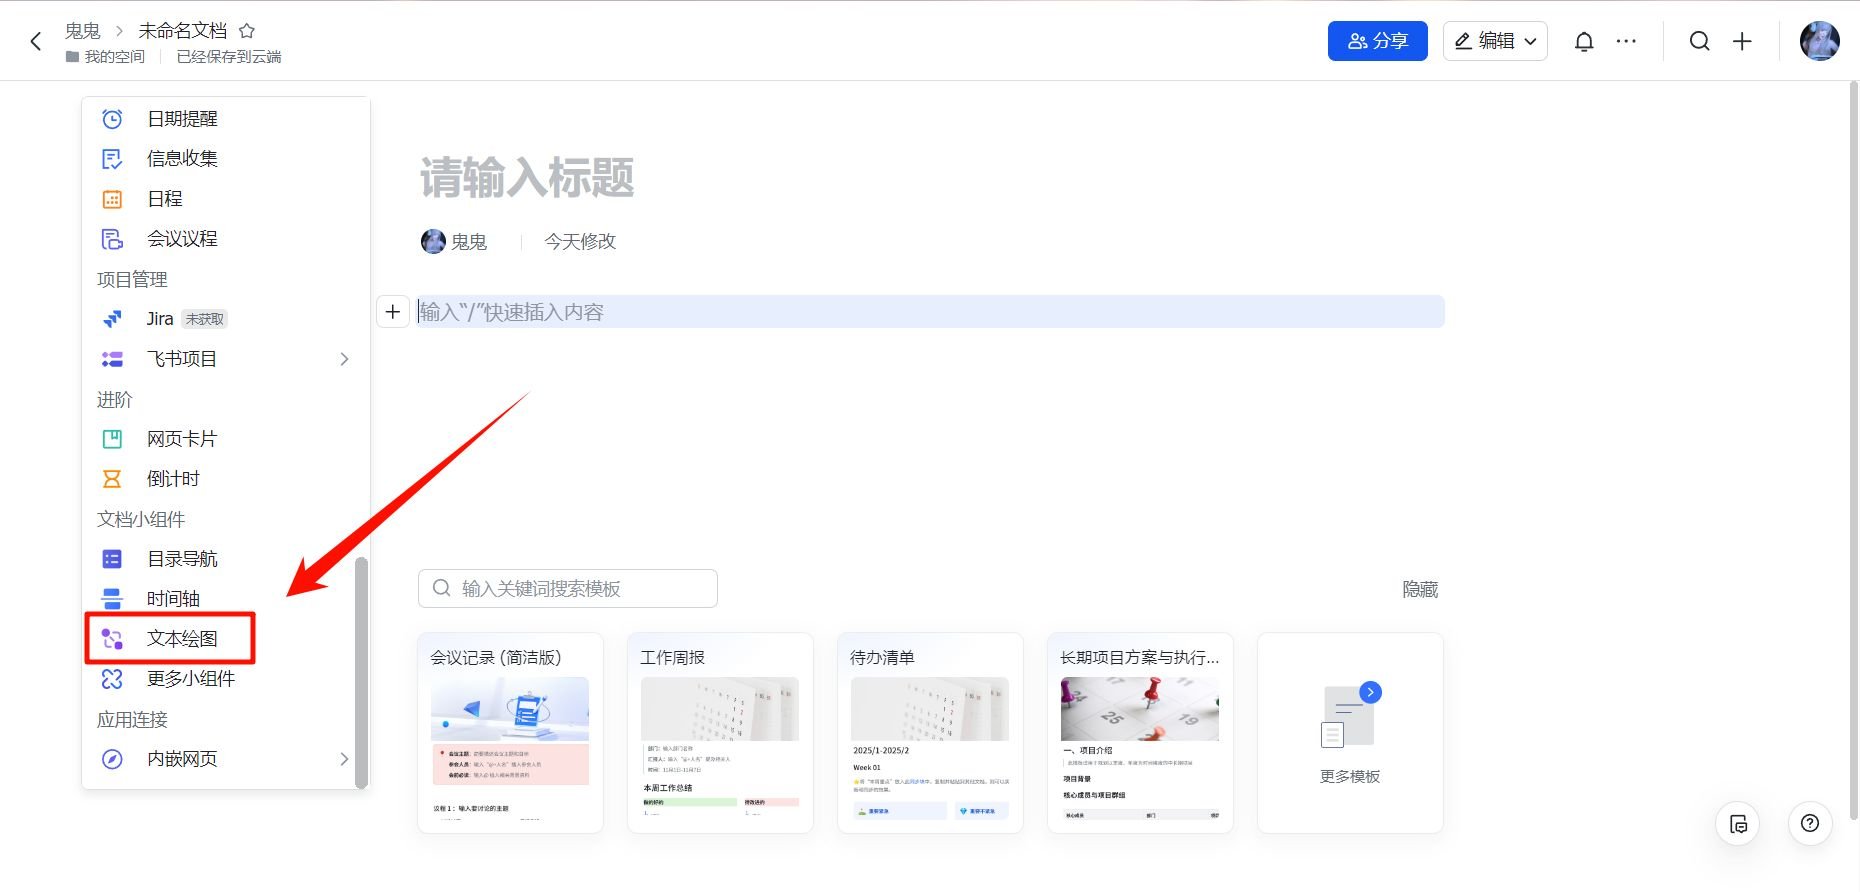
Task: Click the blue 分享 button
Action: (x=1377, y=41)
